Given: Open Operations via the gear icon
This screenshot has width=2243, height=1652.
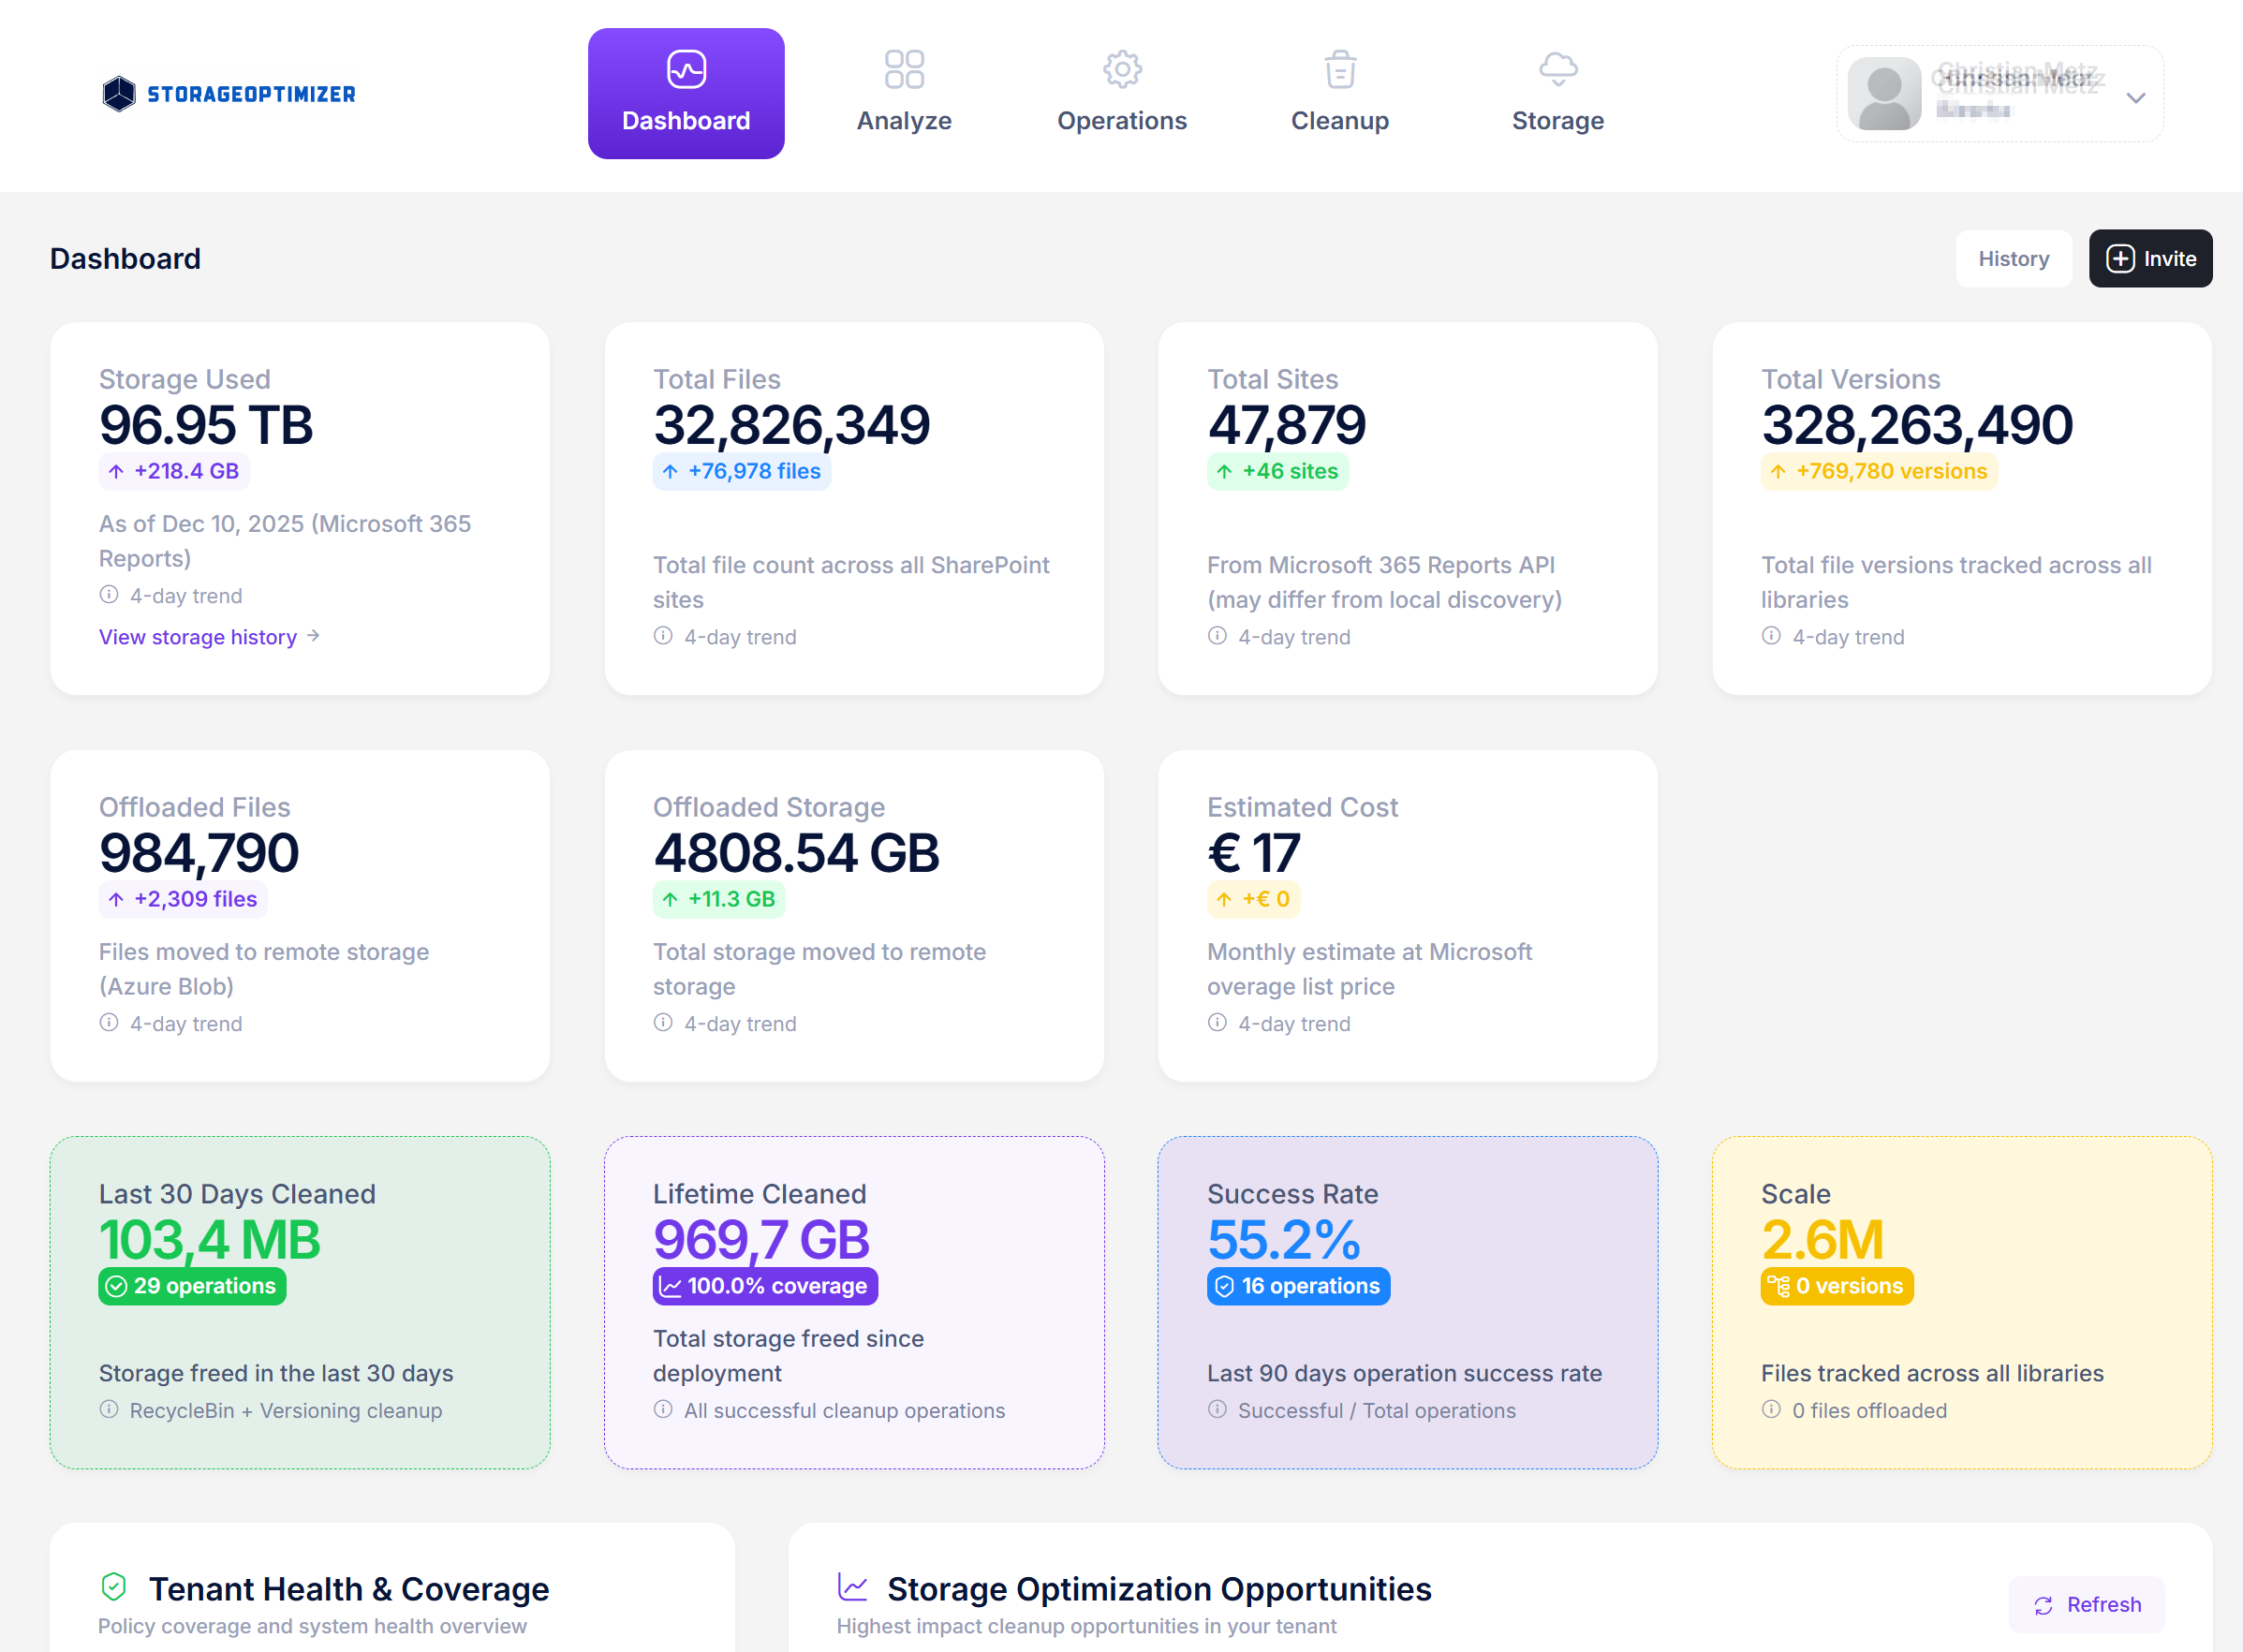Looking at the screenshot, I should 1121,69.
